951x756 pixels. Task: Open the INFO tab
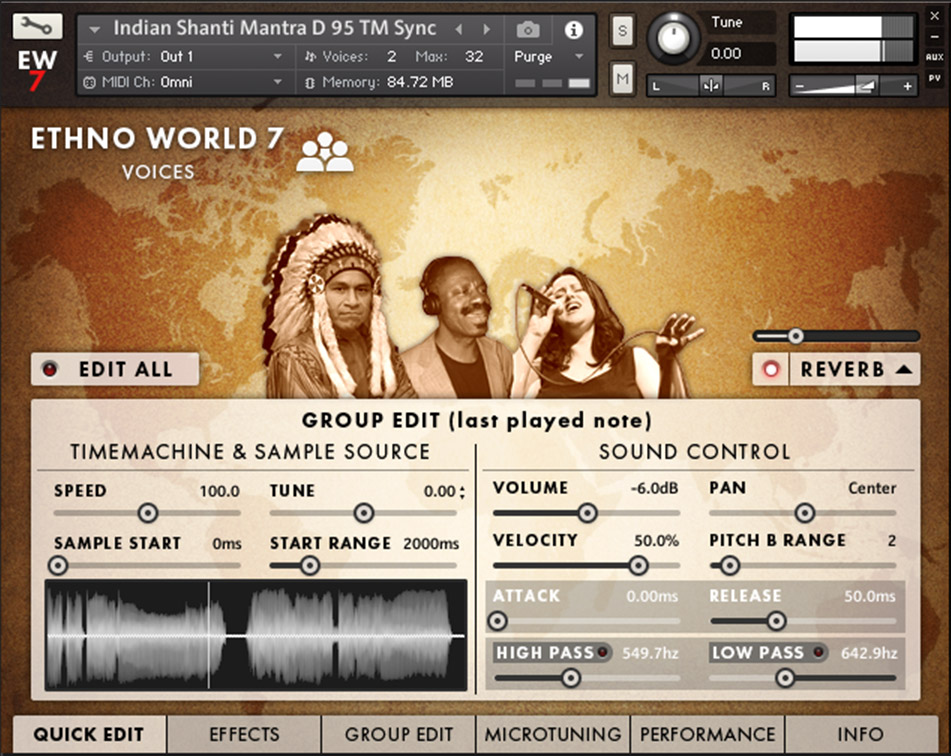[861, 734]
